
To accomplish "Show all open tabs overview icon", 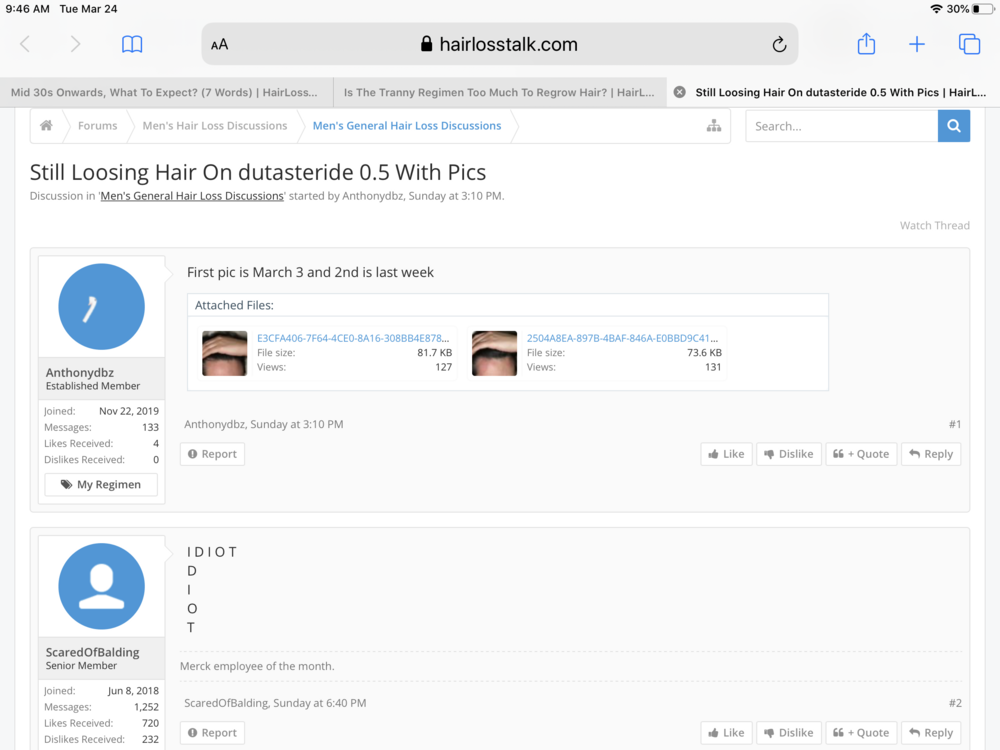I will (x=968, y=44).
